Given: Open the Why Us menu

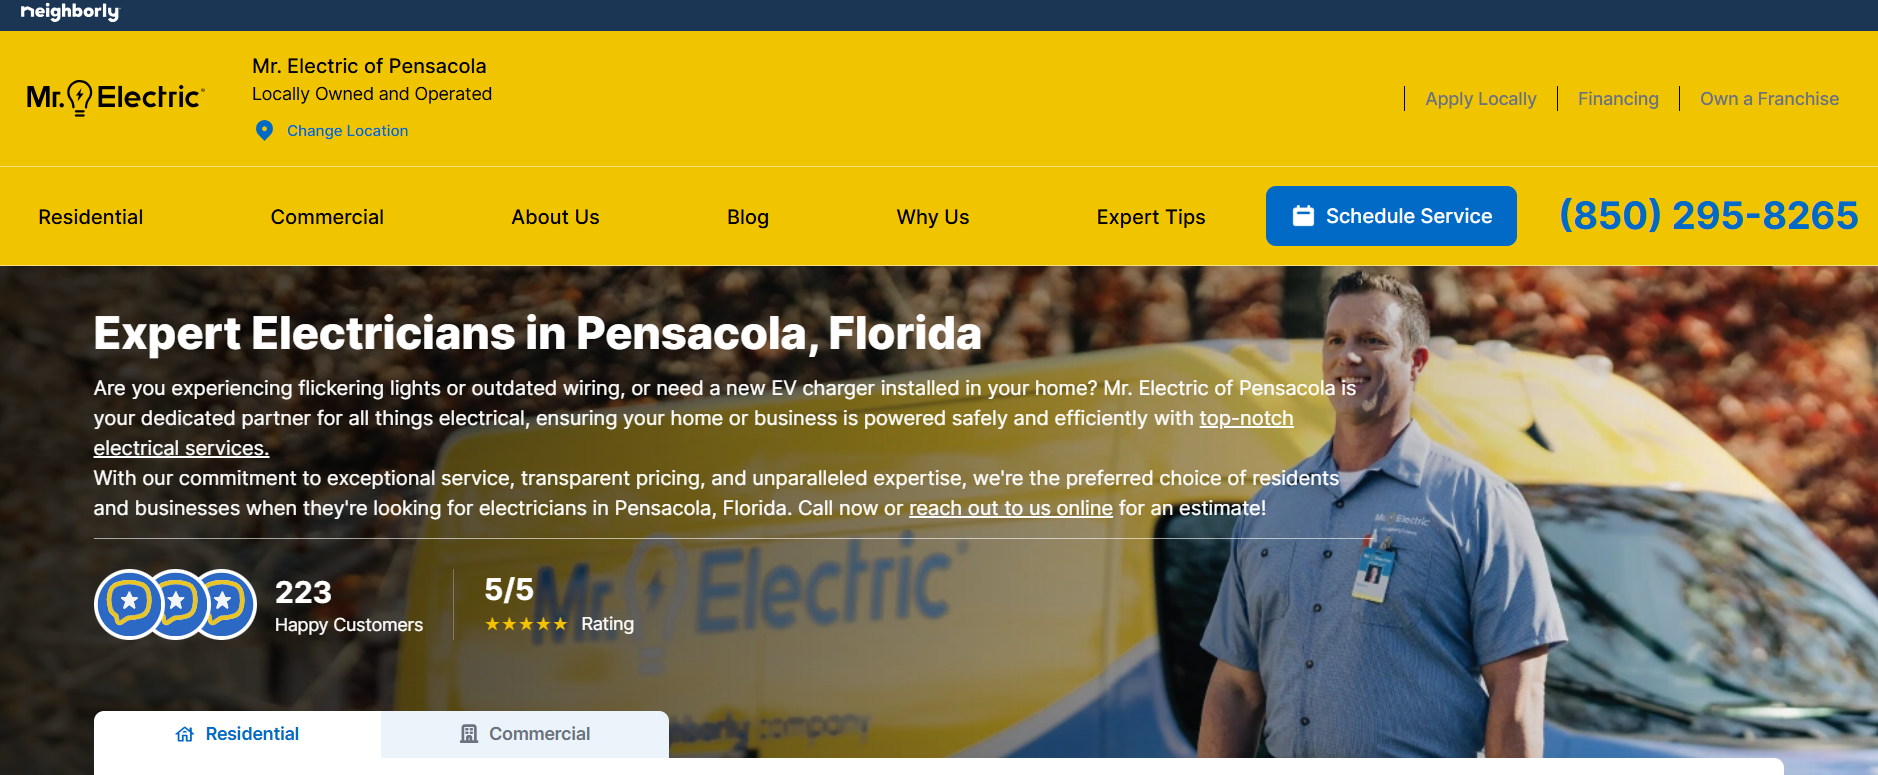Looking at the screenshot, I should pyautogui.click(x=933, y=217).
